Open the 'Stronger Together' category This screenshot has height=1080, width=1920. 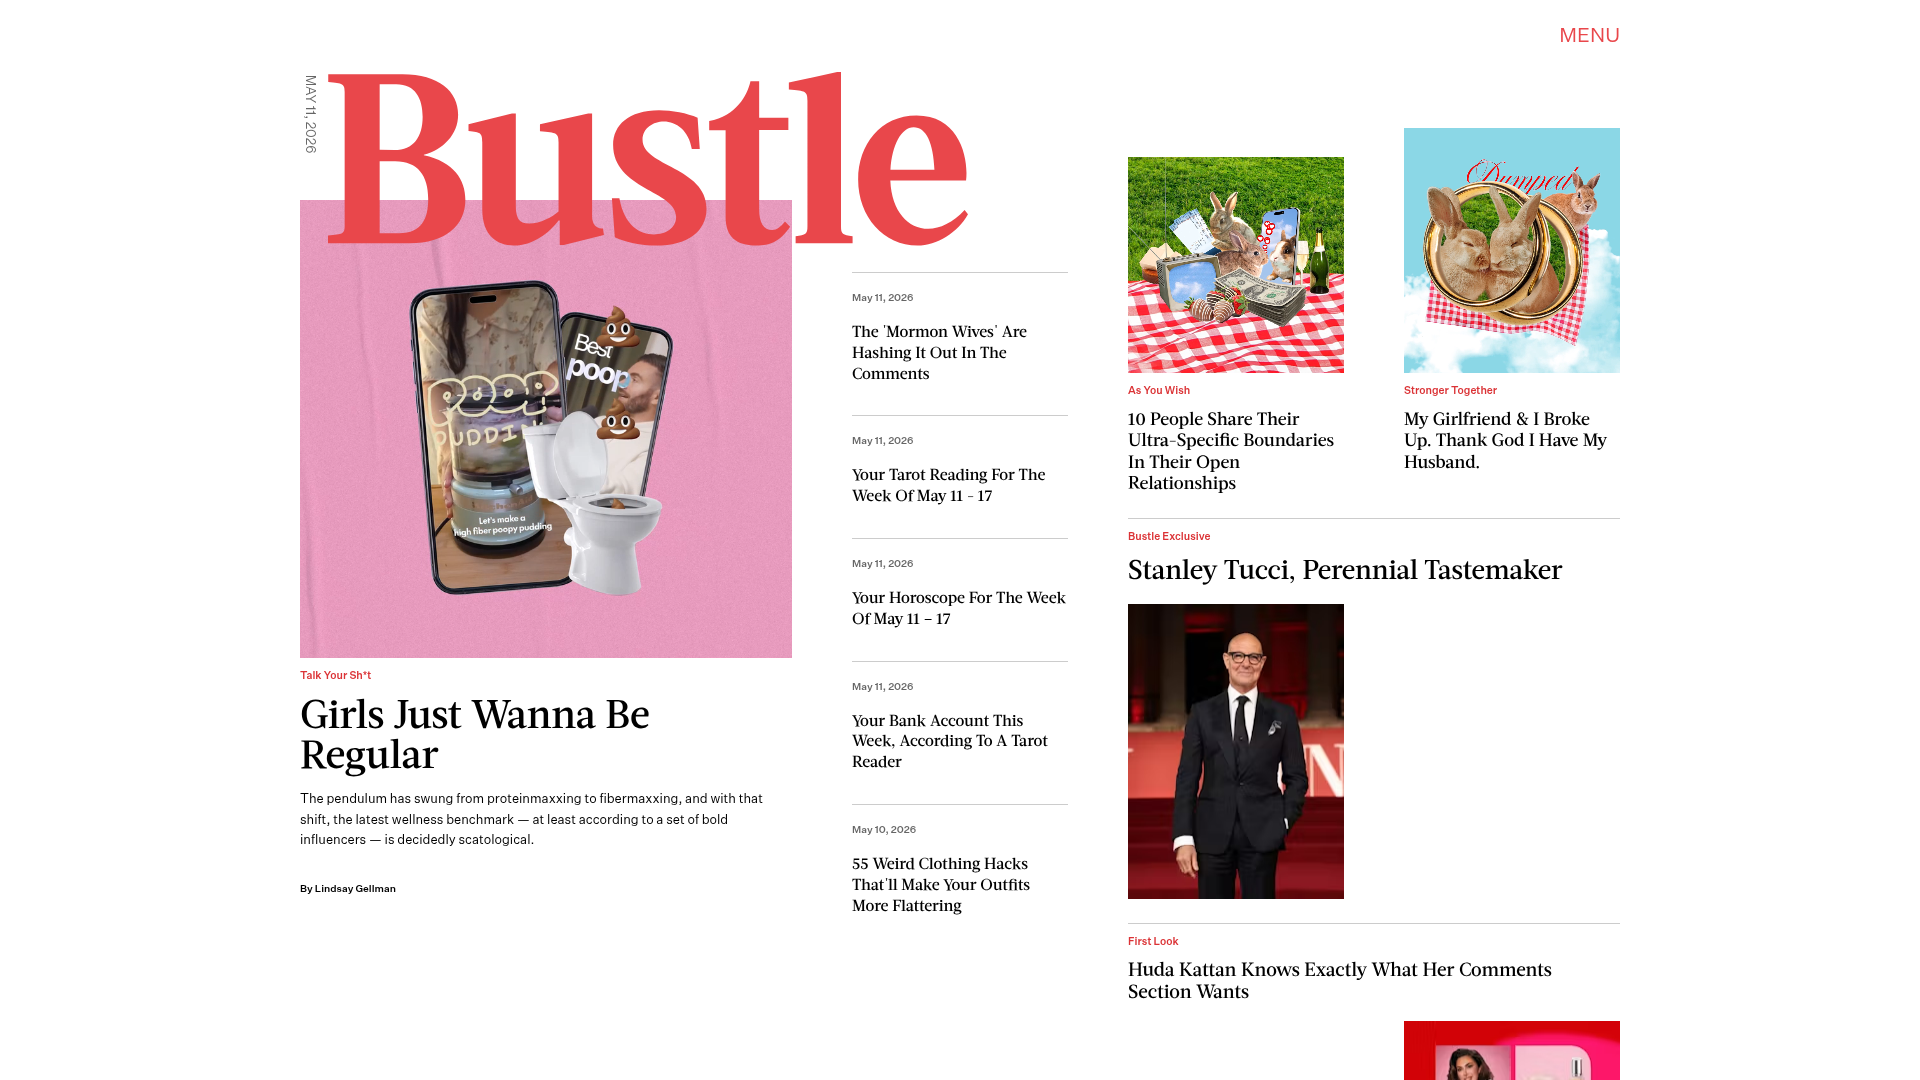(1450, 390)
